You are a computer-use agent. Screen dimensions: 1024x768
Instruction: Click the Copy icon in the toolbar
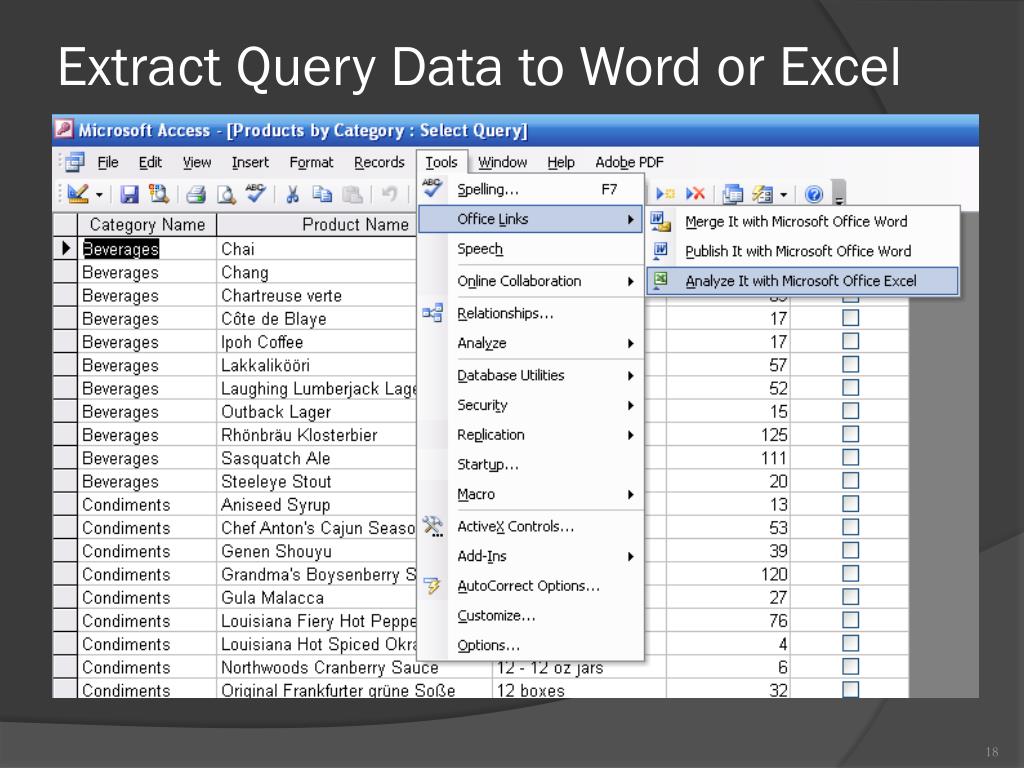click(x=322, y=195)
